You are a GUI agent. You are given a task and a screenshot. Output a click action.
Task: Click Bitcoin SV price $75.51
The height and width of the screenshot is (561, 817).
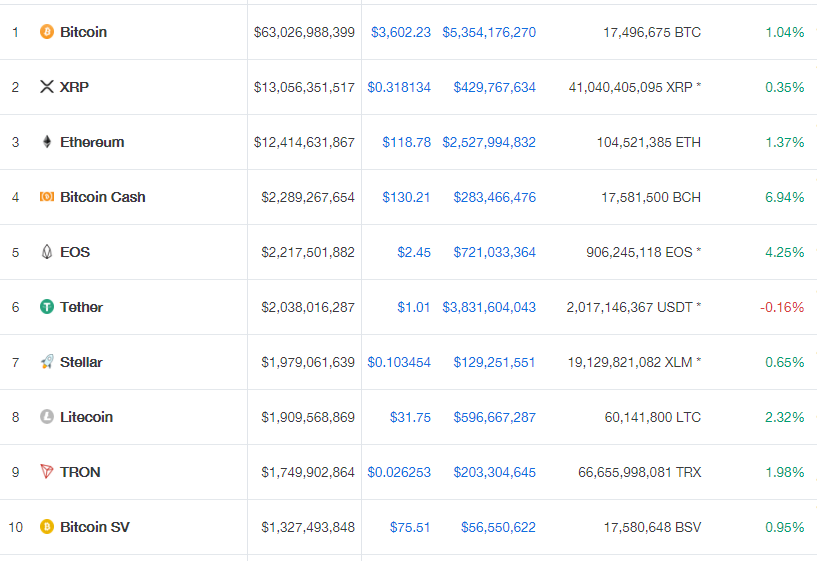(410, 527)
